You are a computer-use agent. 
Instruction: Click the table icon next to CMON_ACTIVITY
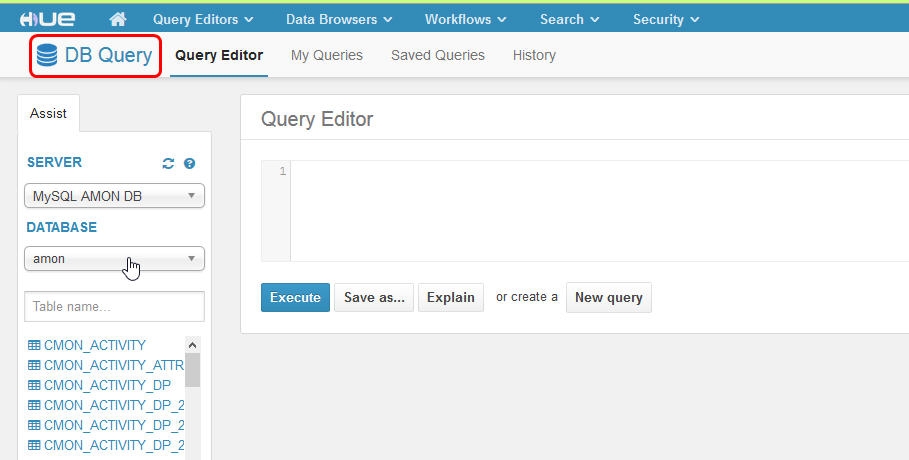(34, 345)
